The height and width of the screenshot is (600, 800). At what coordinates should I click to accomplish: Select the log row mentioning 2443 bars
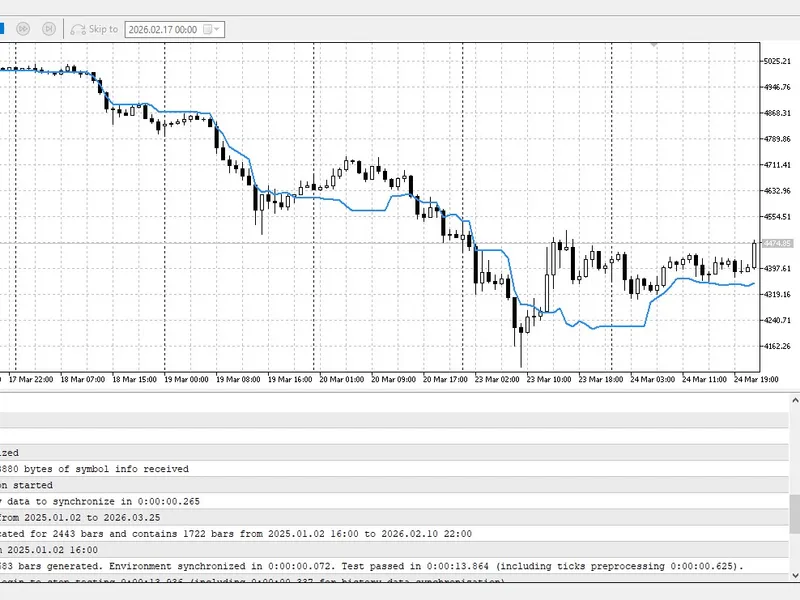[394, 534]
